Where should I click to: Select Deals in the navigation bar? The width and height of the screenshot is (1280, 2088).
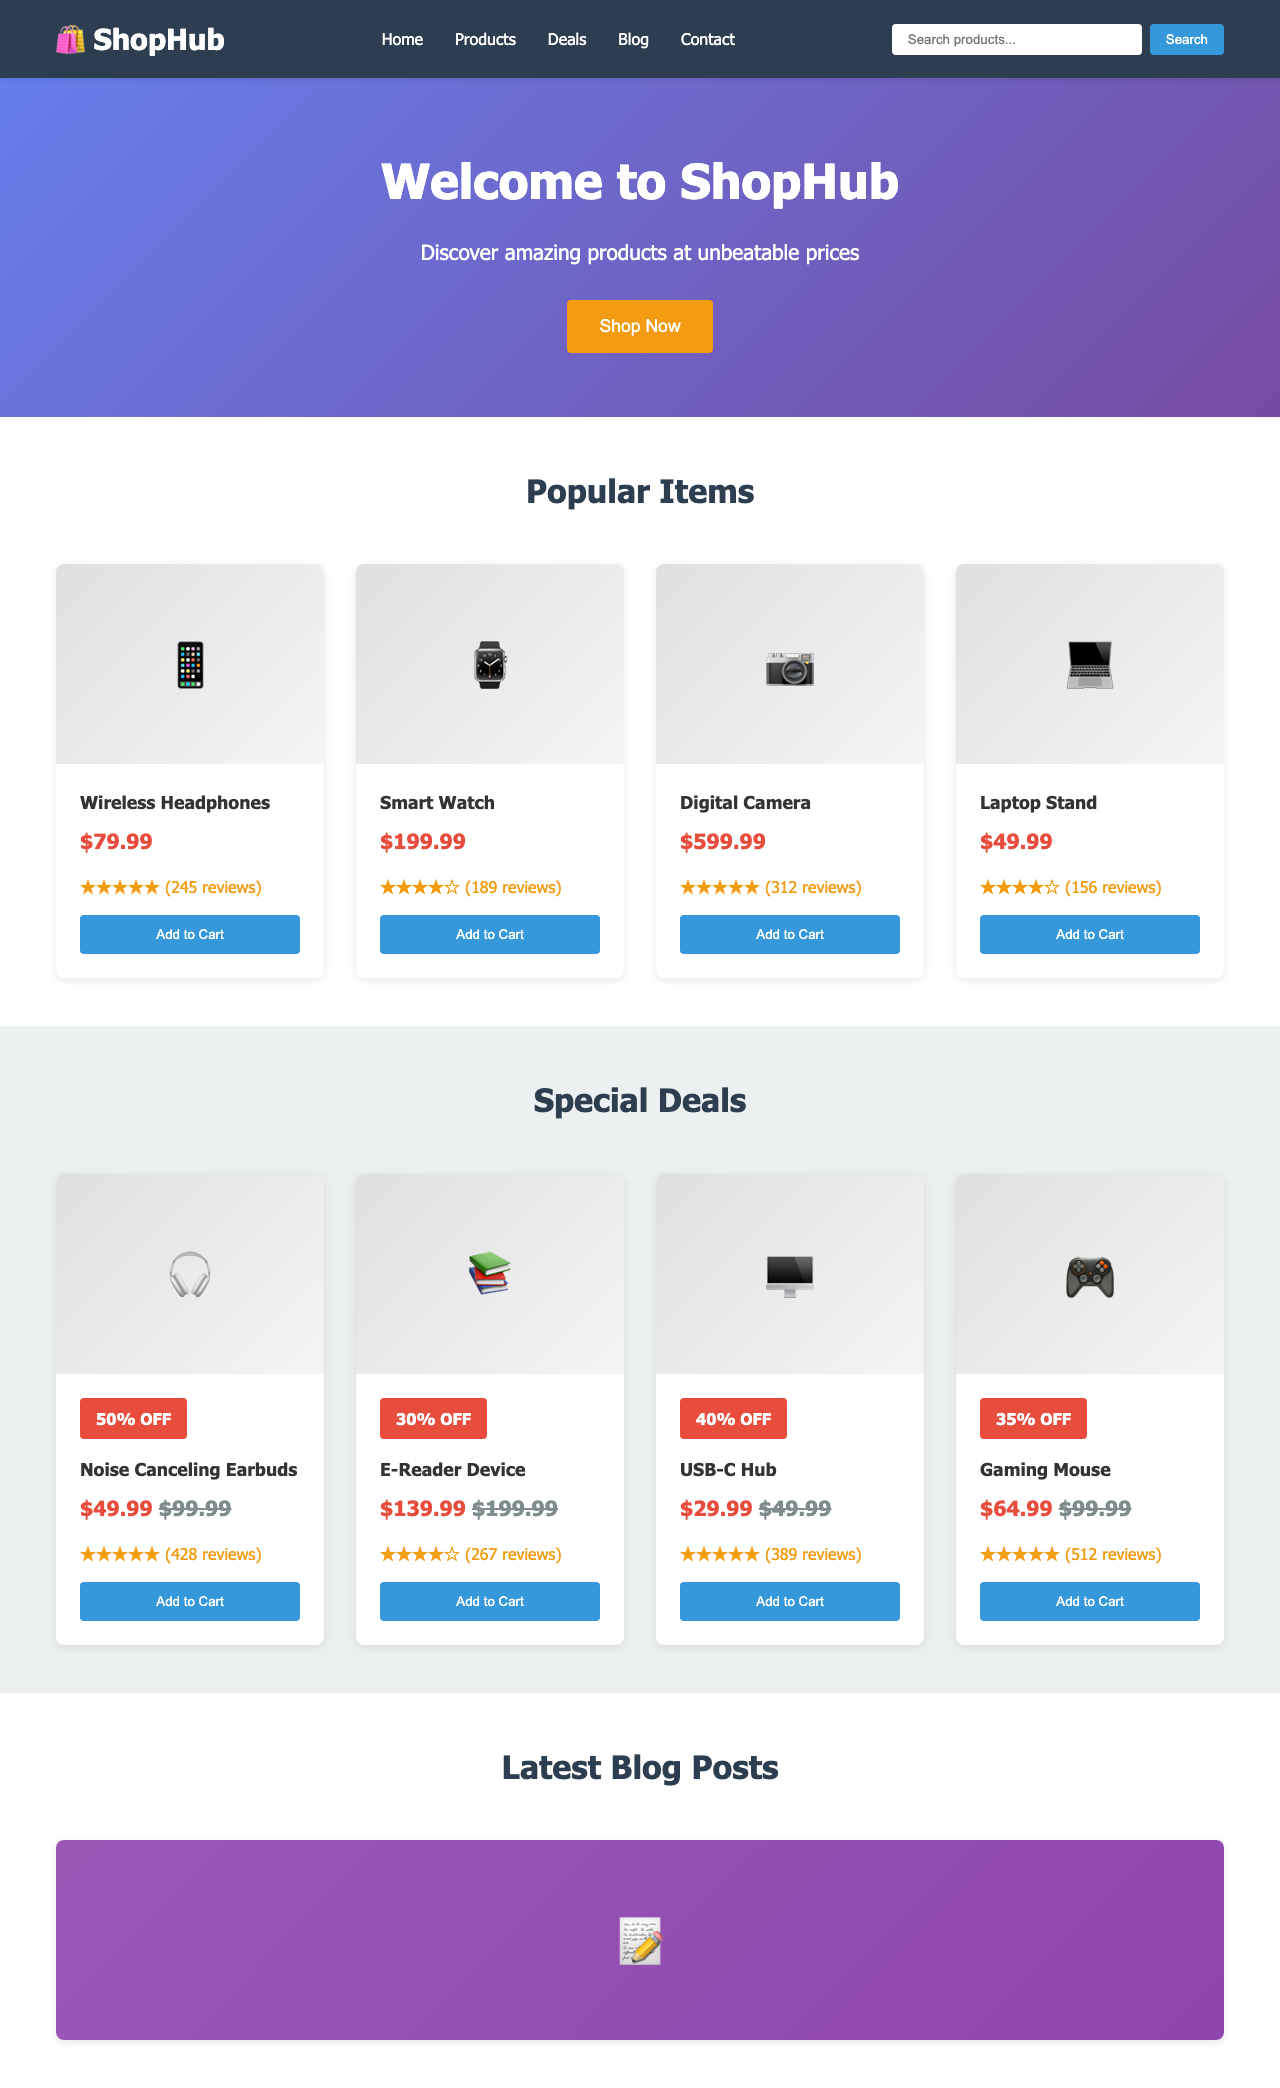[567, 39]
